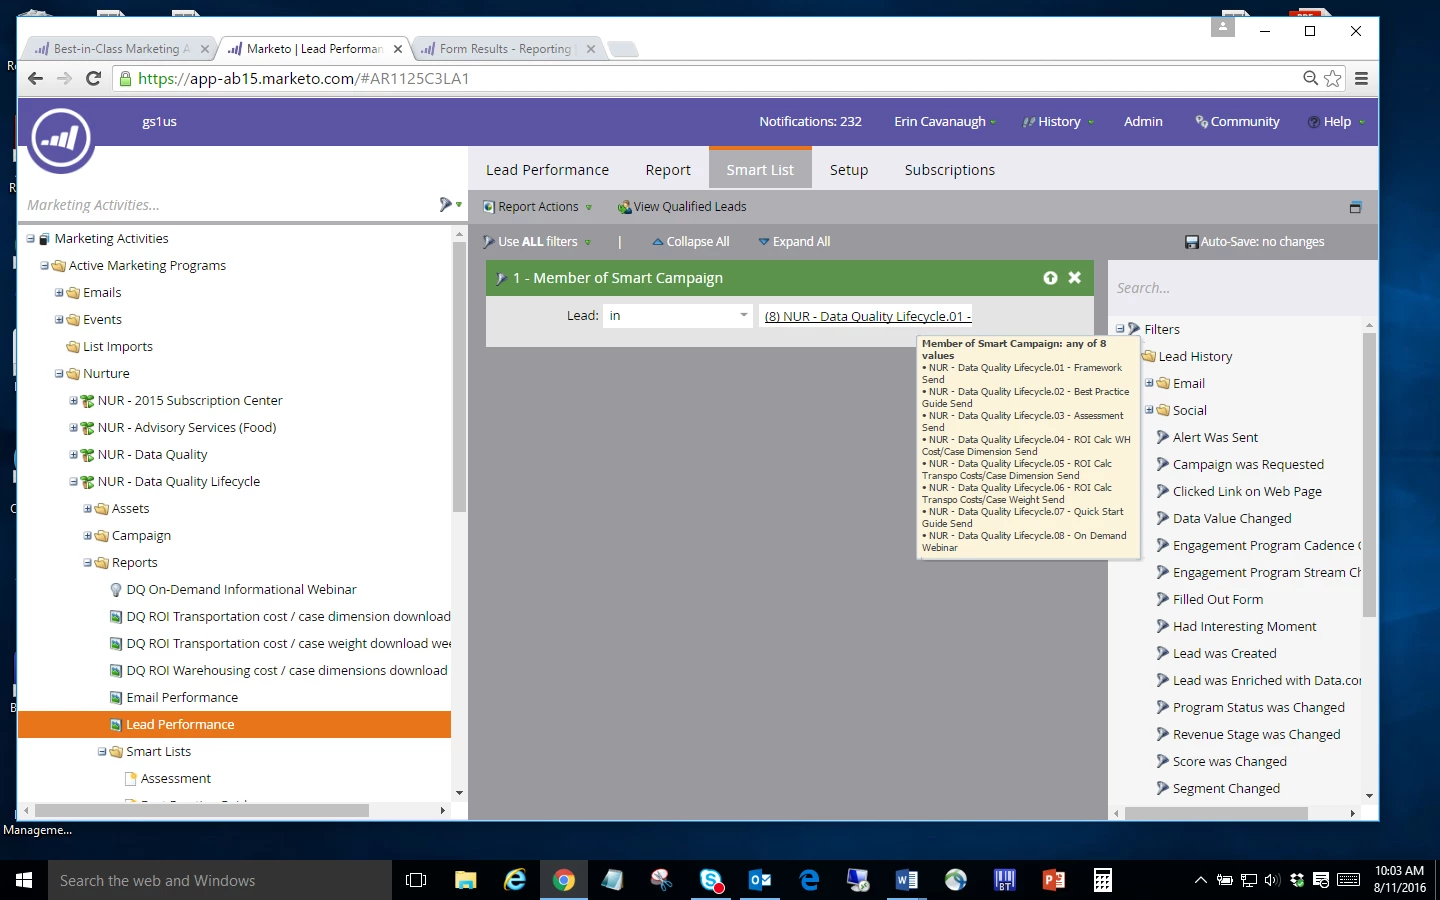Screen dimensions: 1440x900
Task: Open the Smart List tab
Action: (760, 170)
